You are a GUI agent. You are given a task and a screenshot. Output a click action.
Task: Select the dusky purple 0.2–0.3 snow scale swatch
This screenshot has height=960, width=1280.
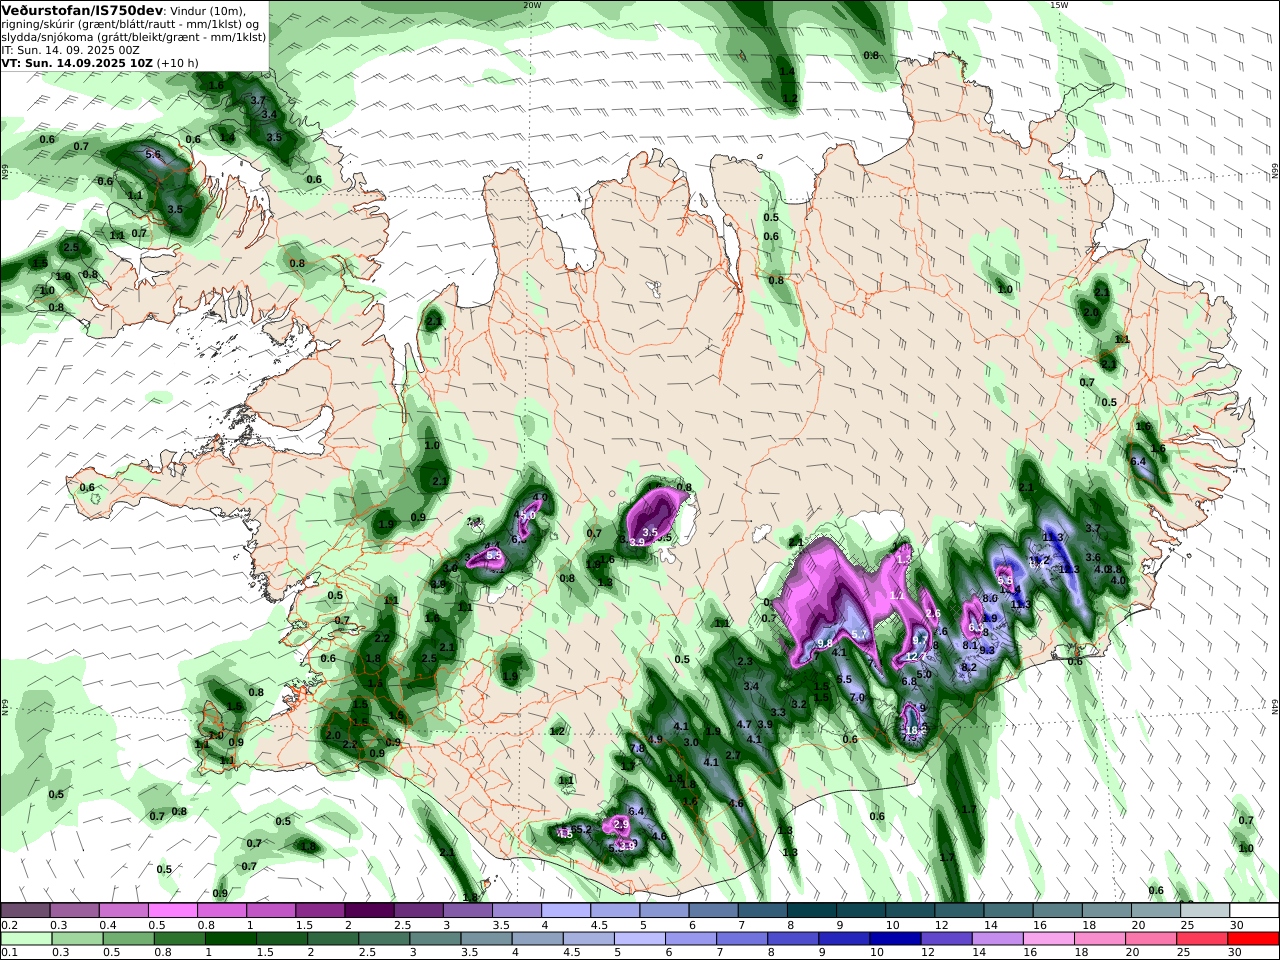(x=26, y=910)
